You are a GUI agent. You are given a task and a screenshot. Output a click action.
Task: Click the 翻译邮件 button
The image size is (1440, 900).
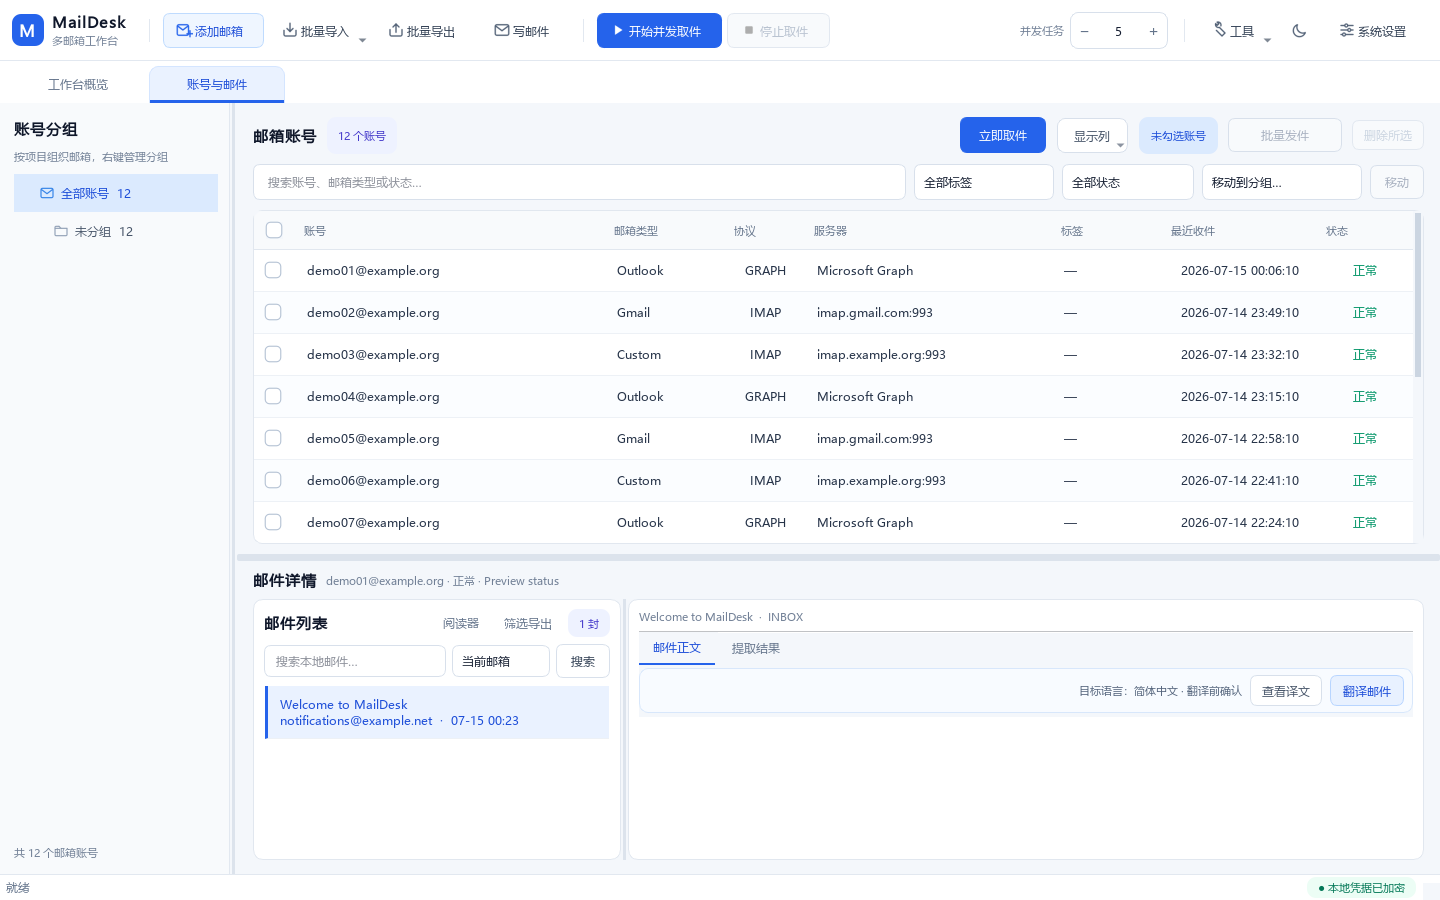coord(1367,691)
